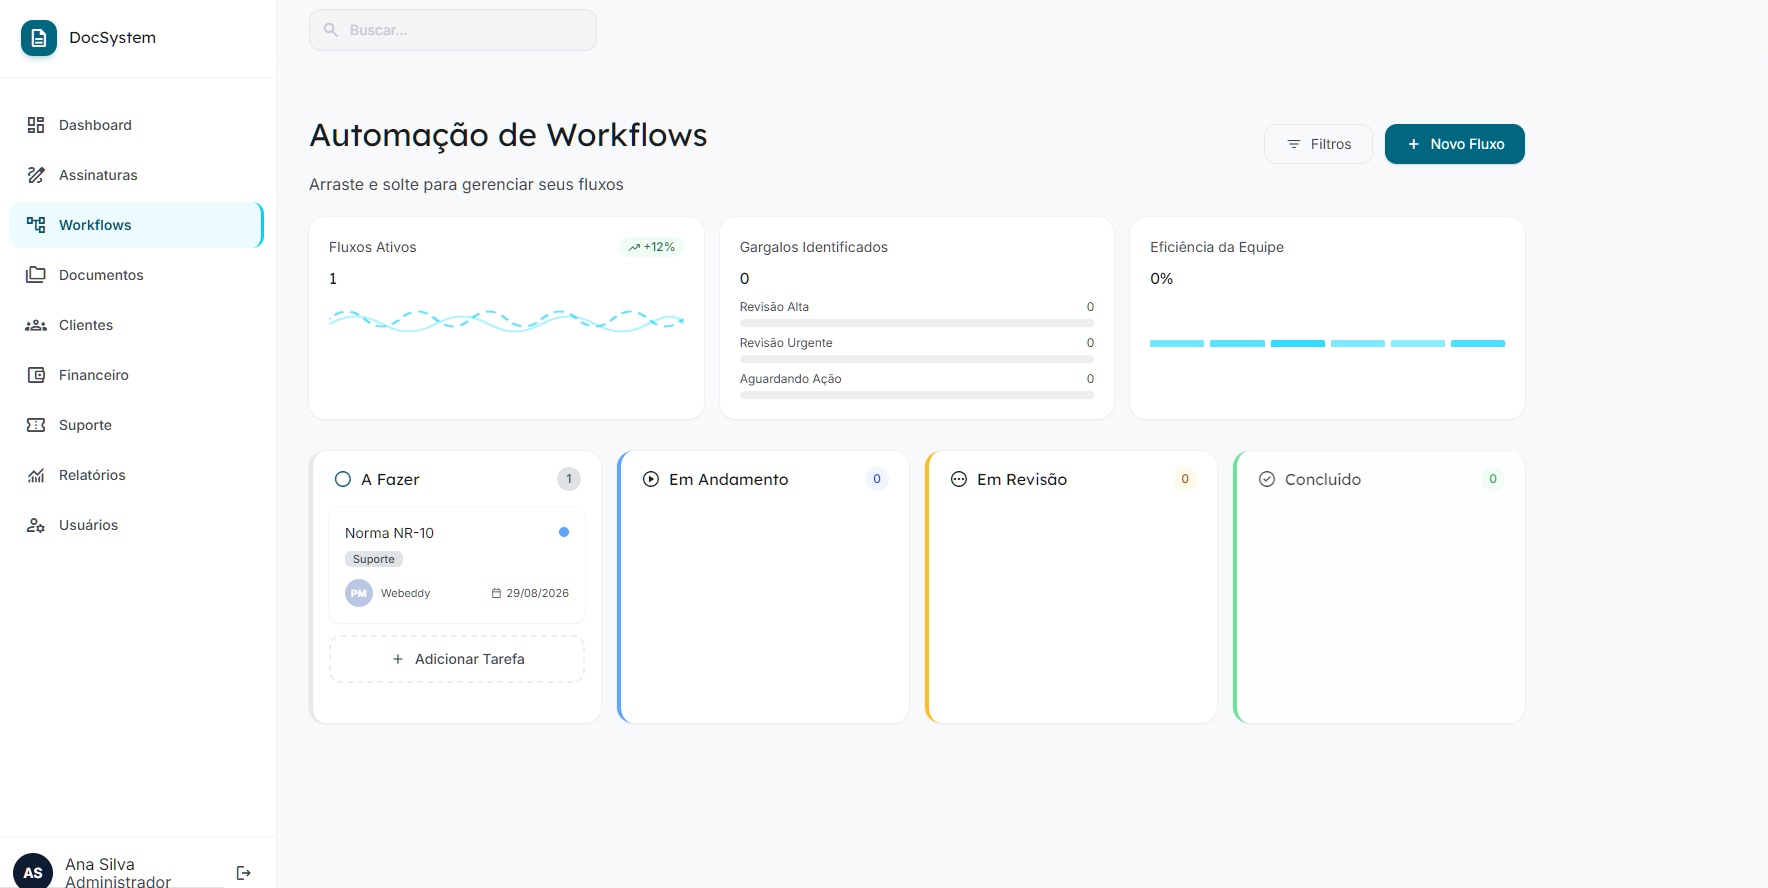Viewport: 1768px width, 888px height.
Task: Navigate to Relatórios
Action: coord(136,475)
